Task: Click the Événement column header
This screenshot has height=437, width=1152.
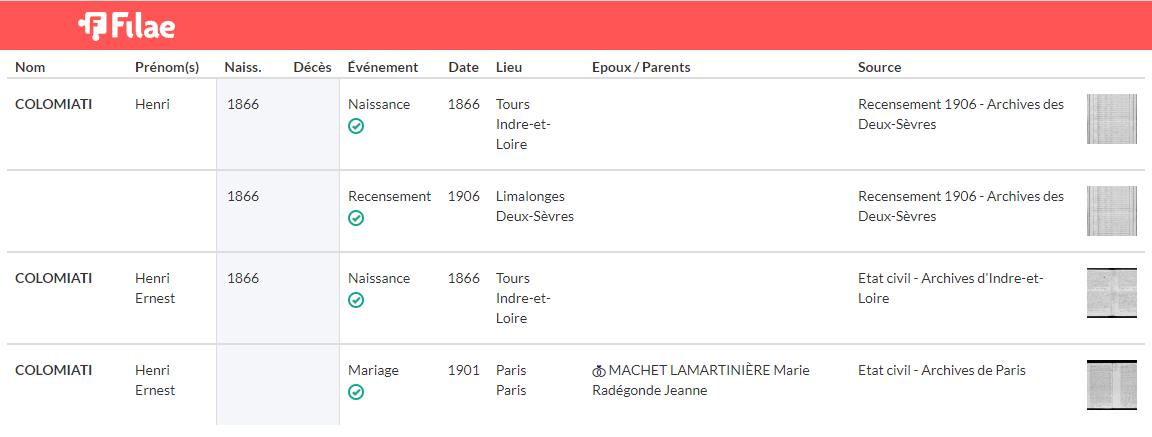Action: (383, 67)
